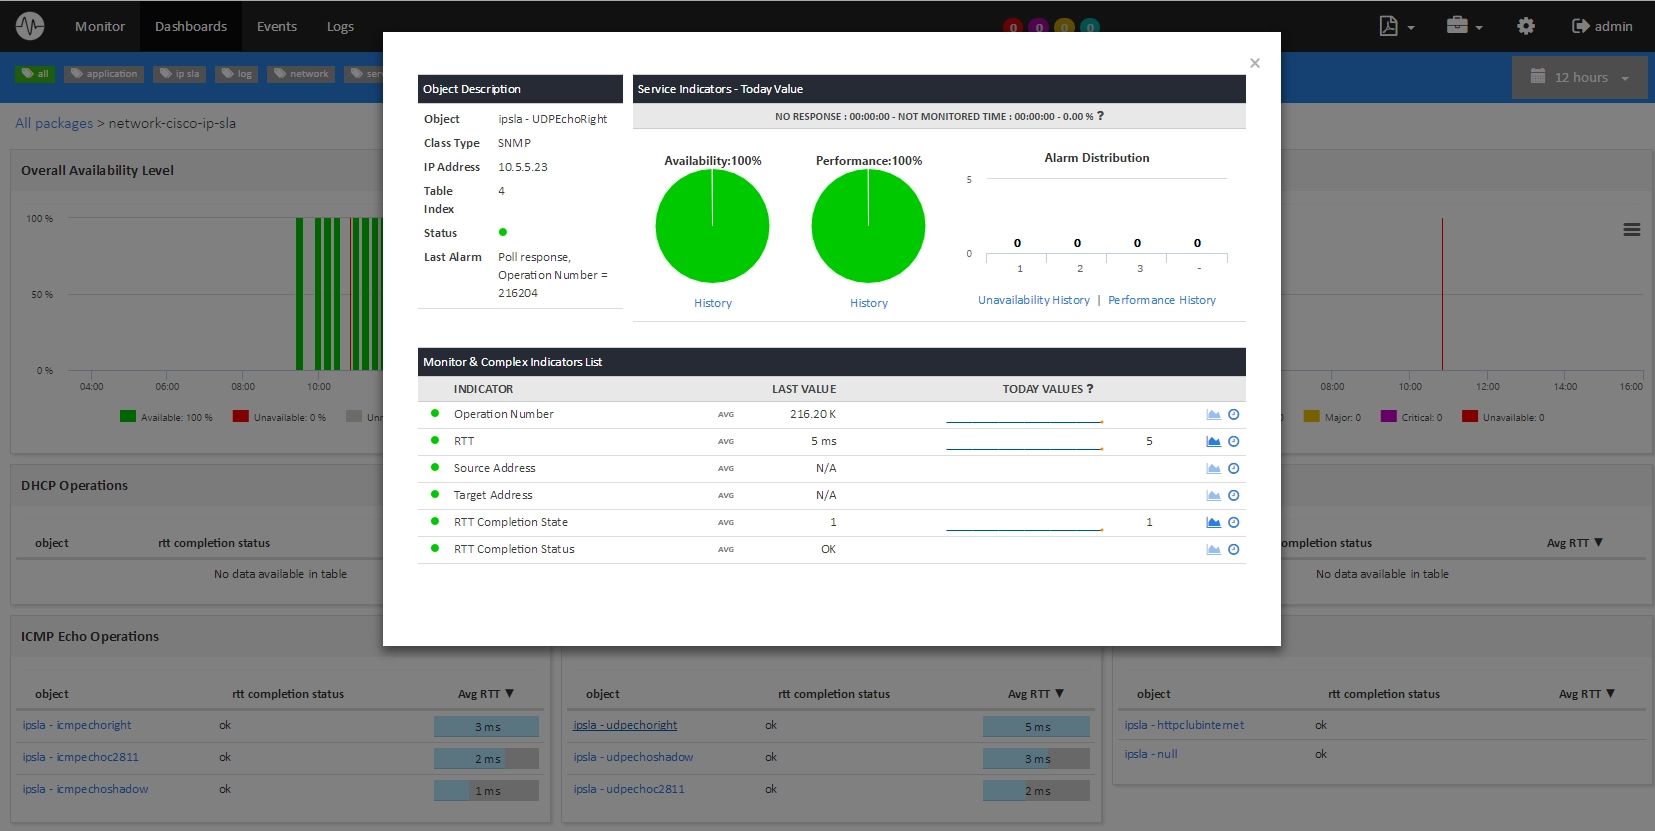
Task: Open area chart for RTT Completion State
Action: pos(1213,522)
